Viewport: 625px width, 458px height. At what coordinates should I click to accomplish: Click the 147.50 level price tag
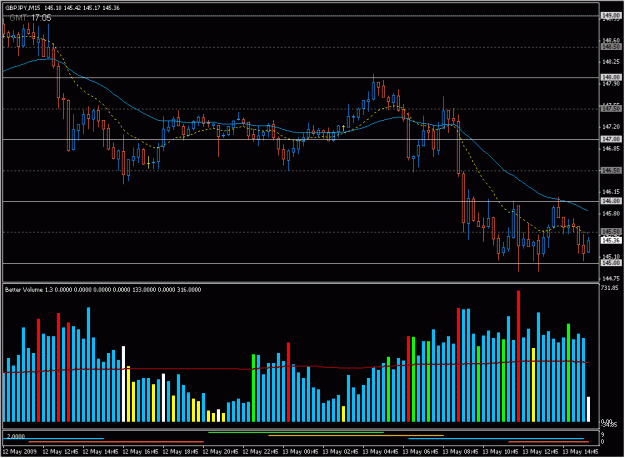pyautogui.click(x=611, y=108)
